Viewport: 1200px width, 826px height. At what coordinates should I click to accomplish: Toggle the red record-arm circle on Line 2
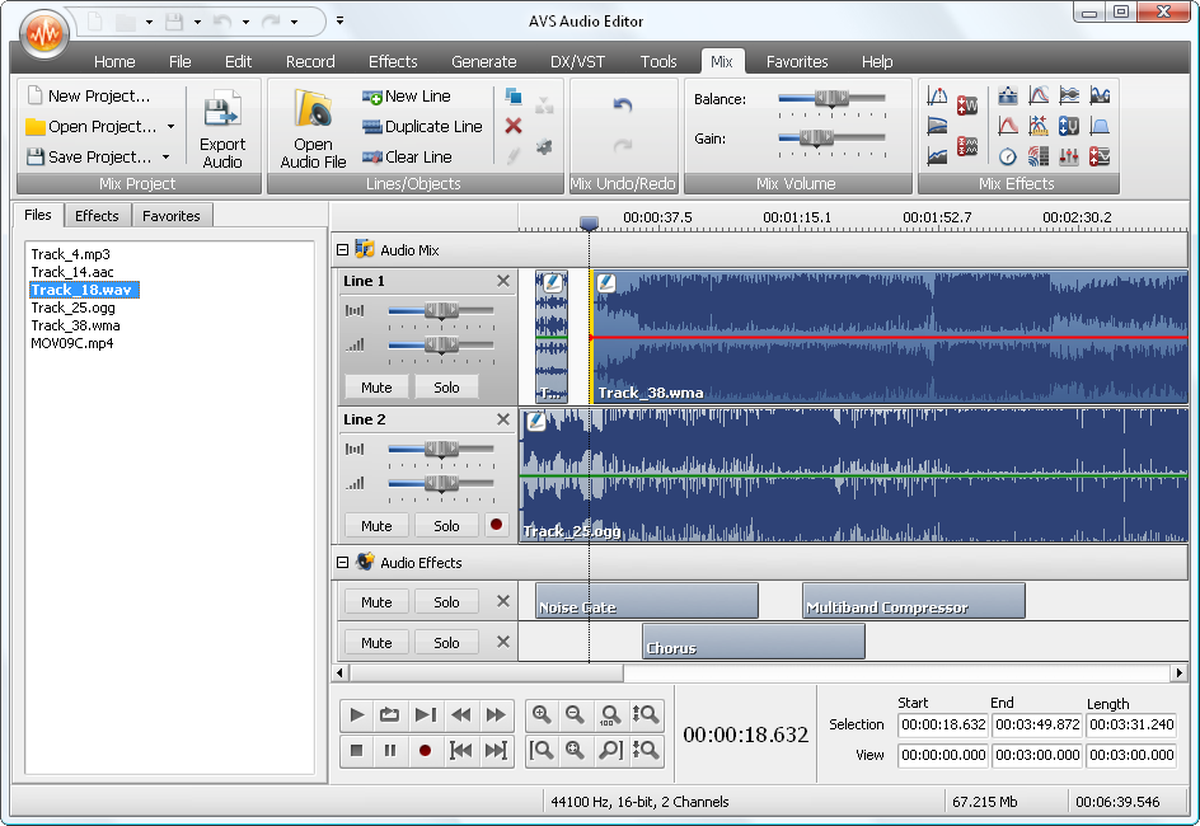pyautogui.click(x=496, y=524)
